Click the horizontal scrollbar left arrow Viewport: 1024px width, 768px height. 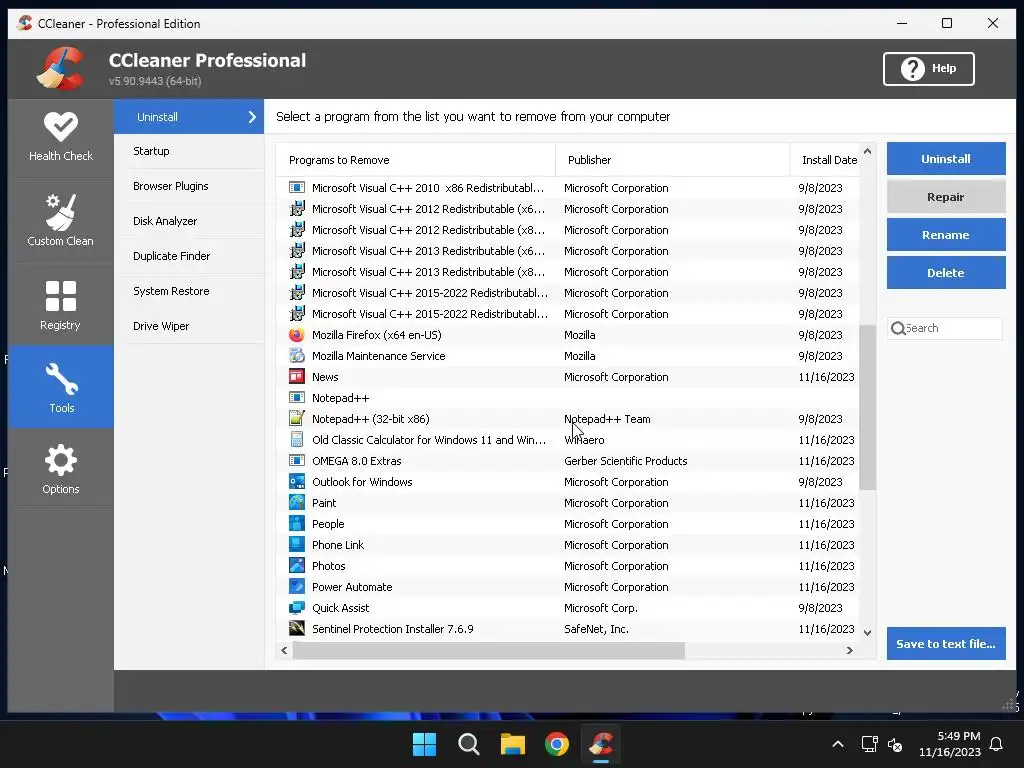[284, 650]
